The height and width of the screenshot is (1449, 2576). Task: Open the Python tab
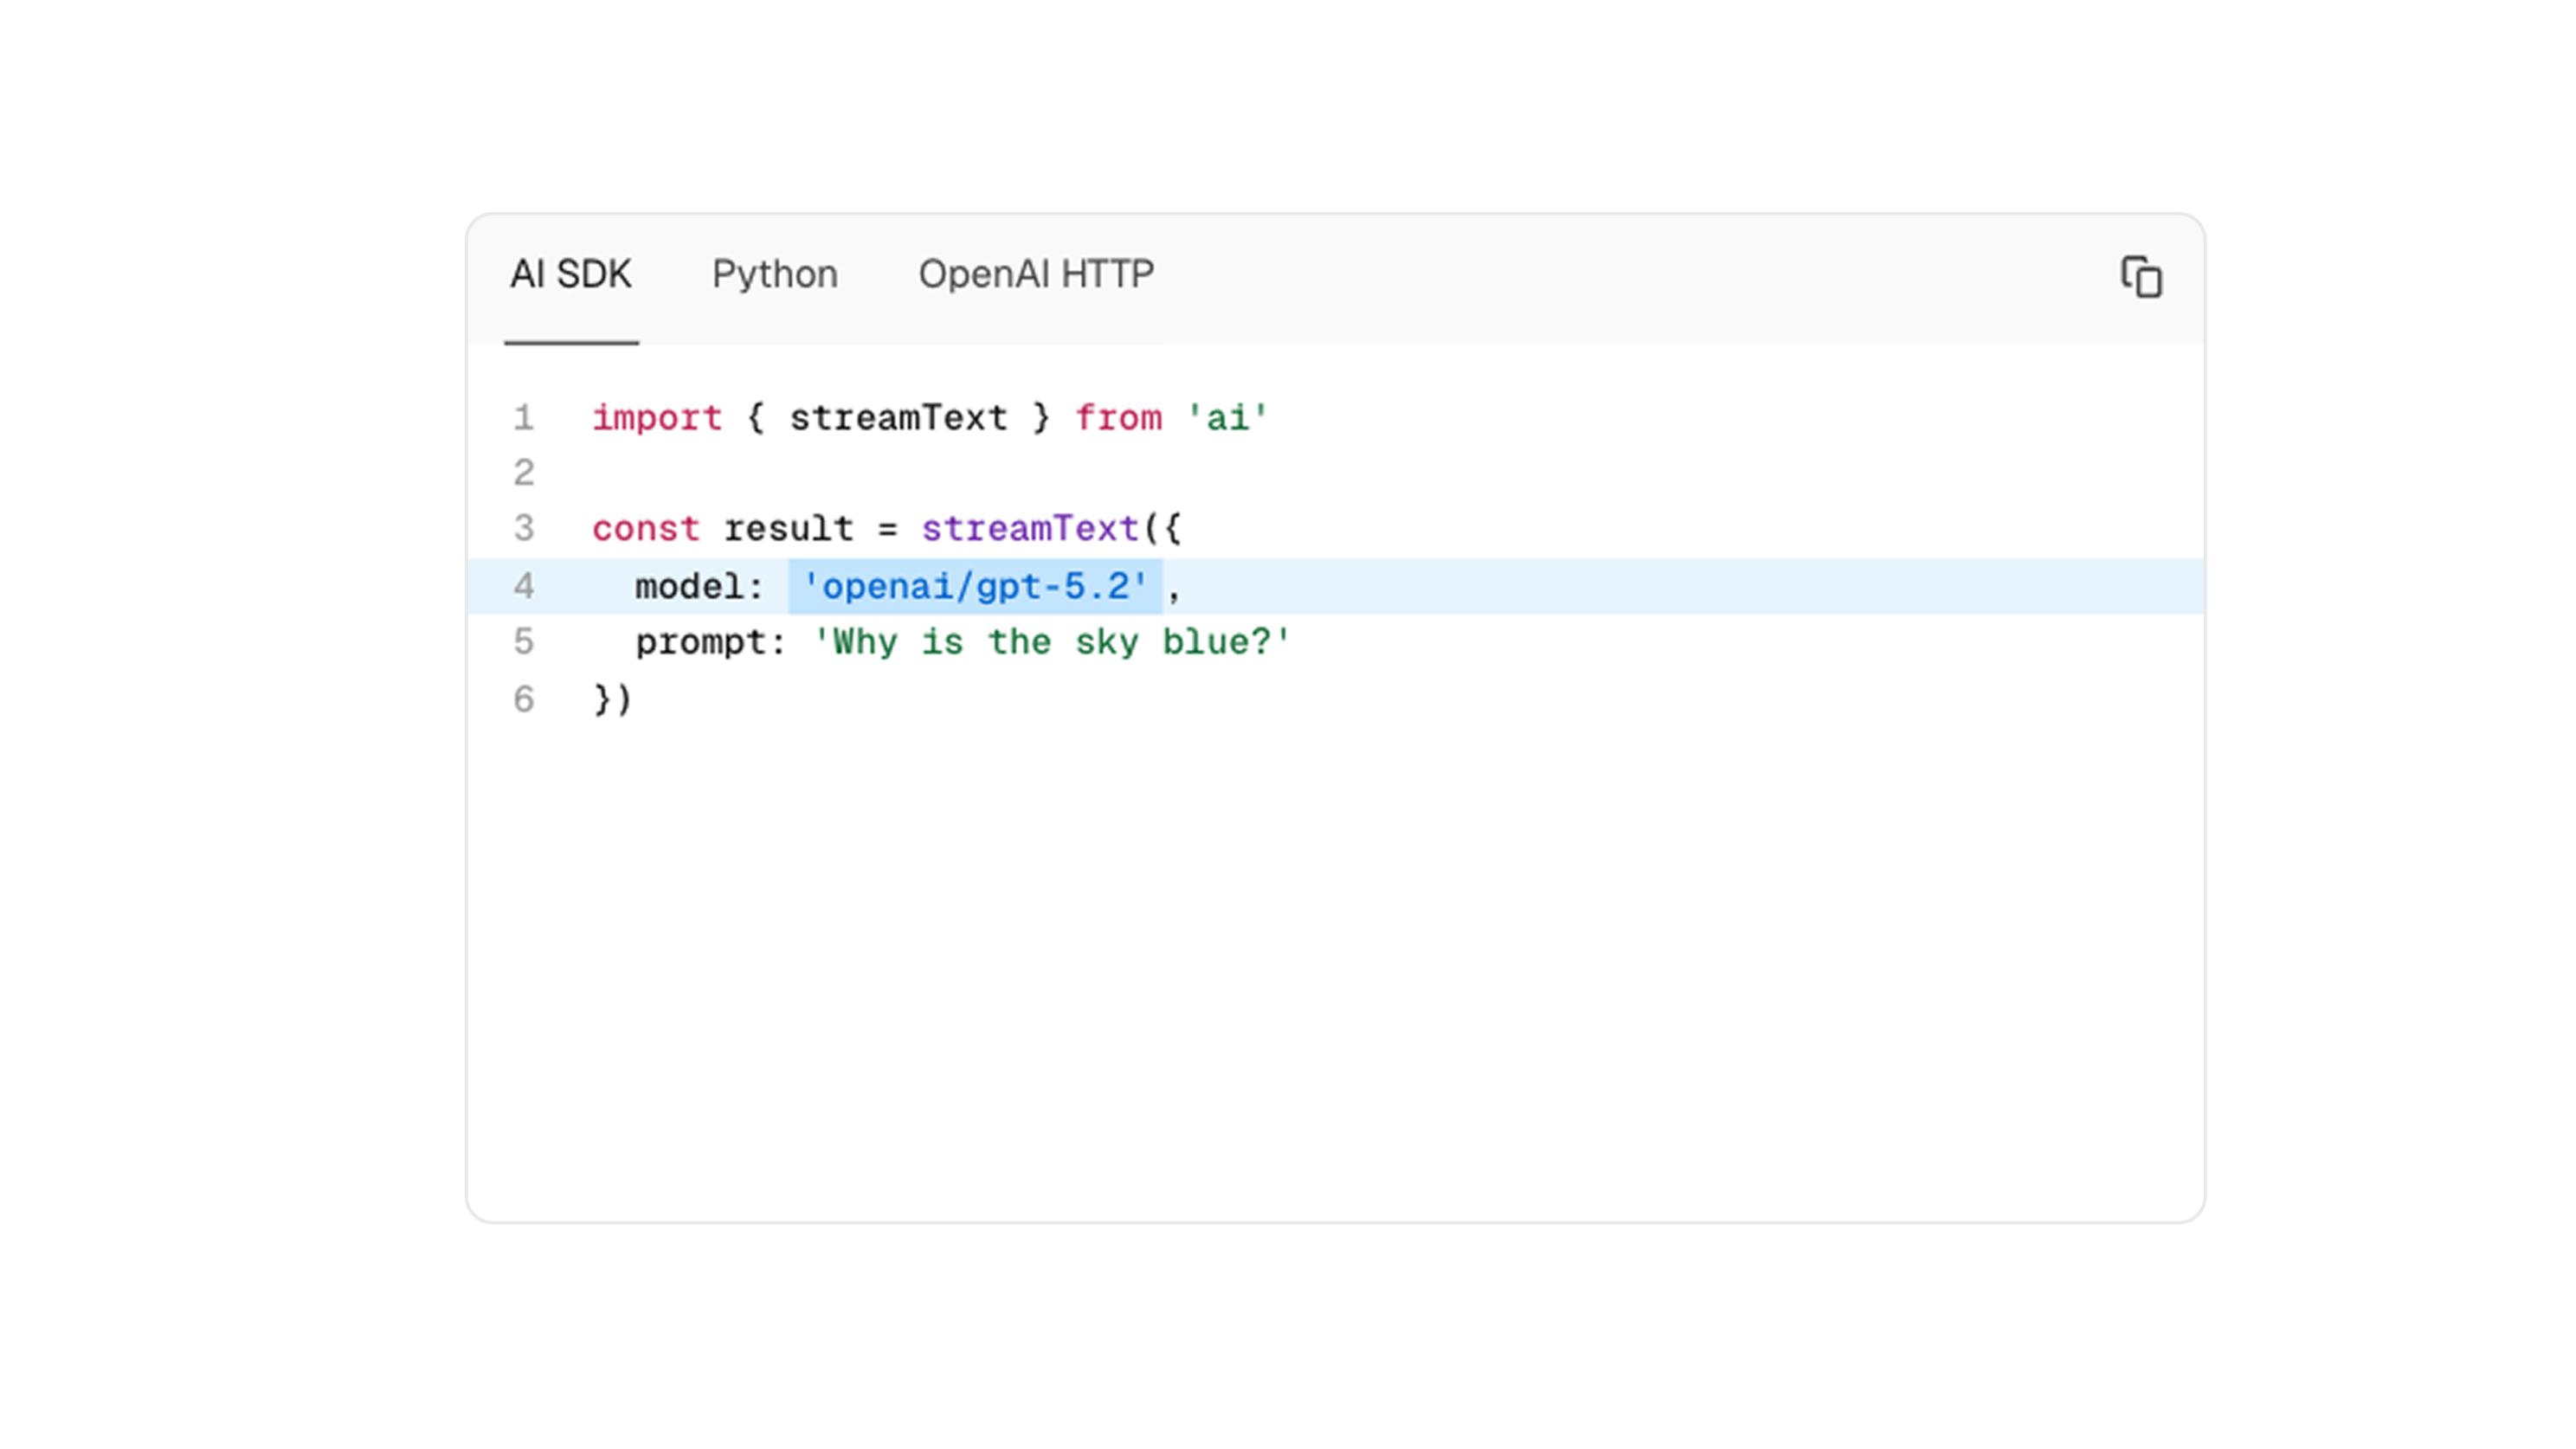point(774,274)
